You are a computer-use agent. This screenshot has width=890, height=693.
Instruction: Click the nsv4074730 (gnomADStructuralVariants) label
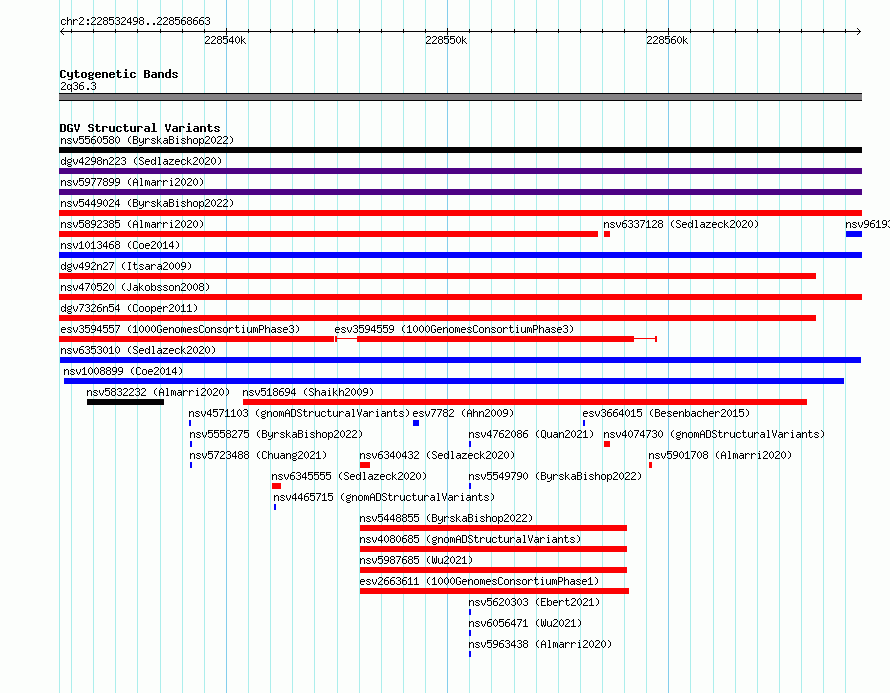[x=714, y=434]
